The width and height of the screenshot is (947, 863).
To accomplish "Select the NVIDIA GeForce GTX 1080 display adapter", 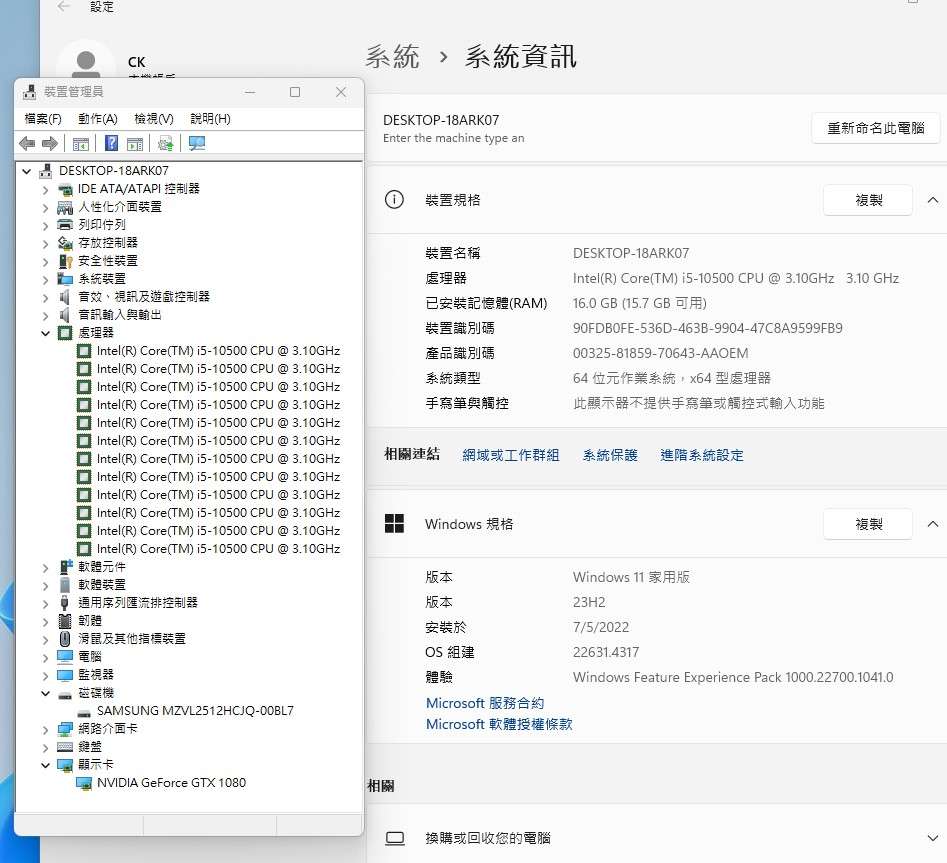I will pyautogui.click(x=172, y=783).
